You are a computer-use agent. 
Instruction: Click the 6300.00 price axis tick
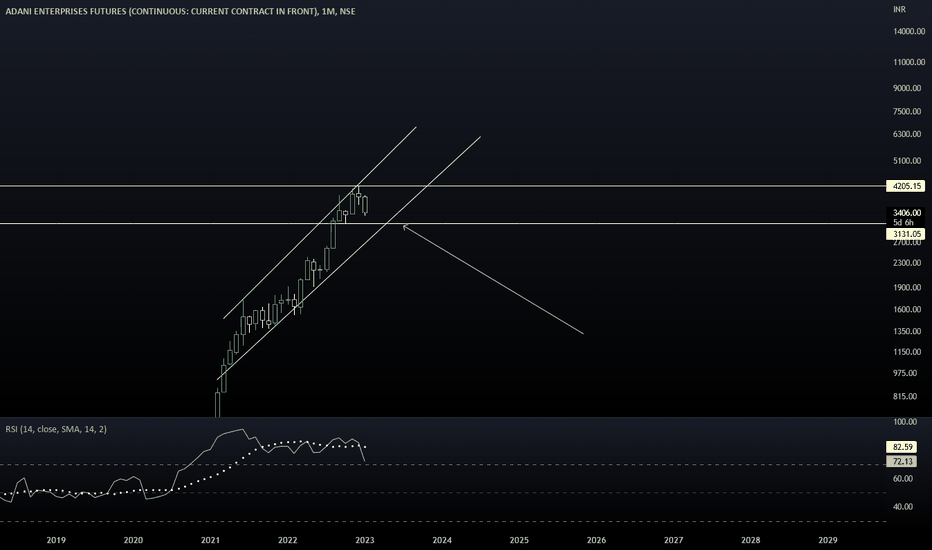[x=907, y=134]
